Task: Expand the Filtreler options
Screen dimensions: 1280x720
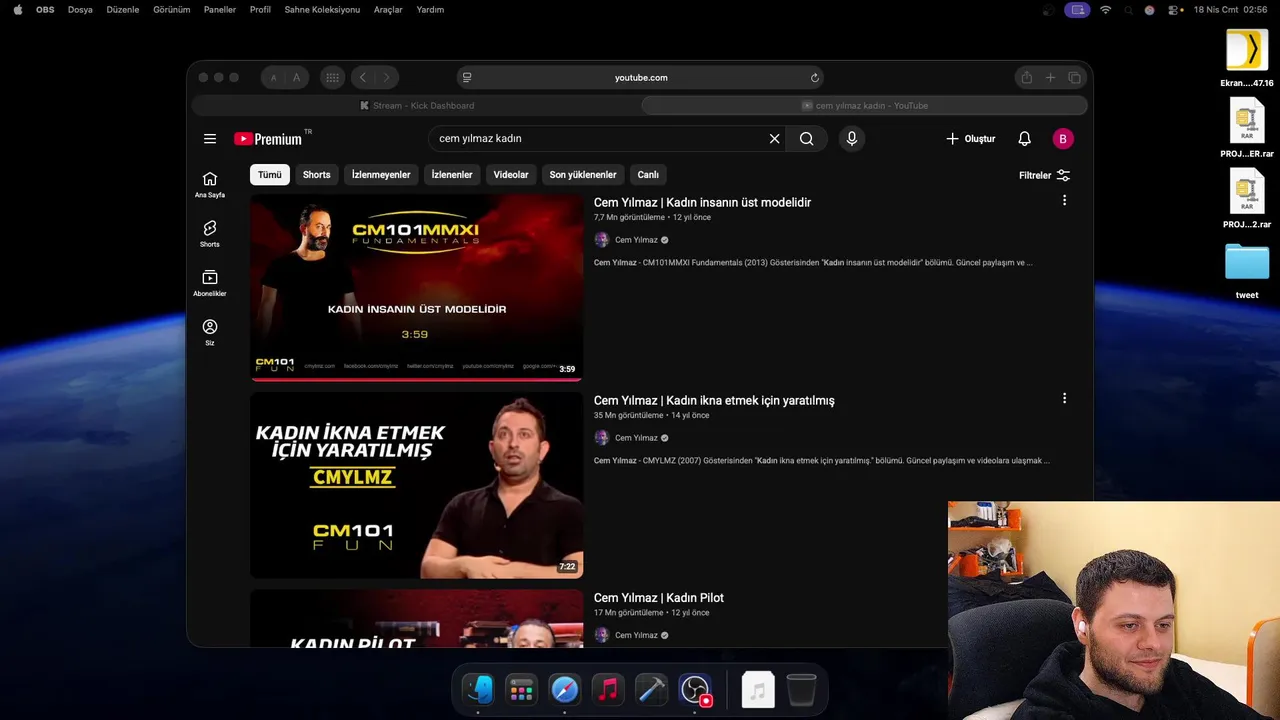Action: (x=1044, y=175)
